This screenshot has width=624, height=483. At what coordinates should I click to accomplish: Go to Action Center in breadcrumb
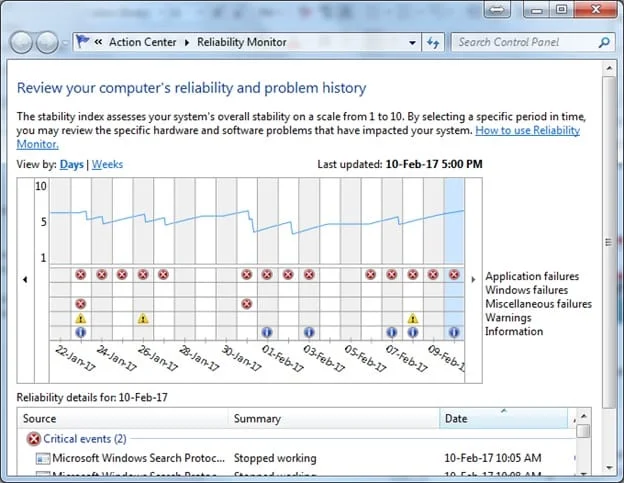pyautogui.click(x=142, y=42)
